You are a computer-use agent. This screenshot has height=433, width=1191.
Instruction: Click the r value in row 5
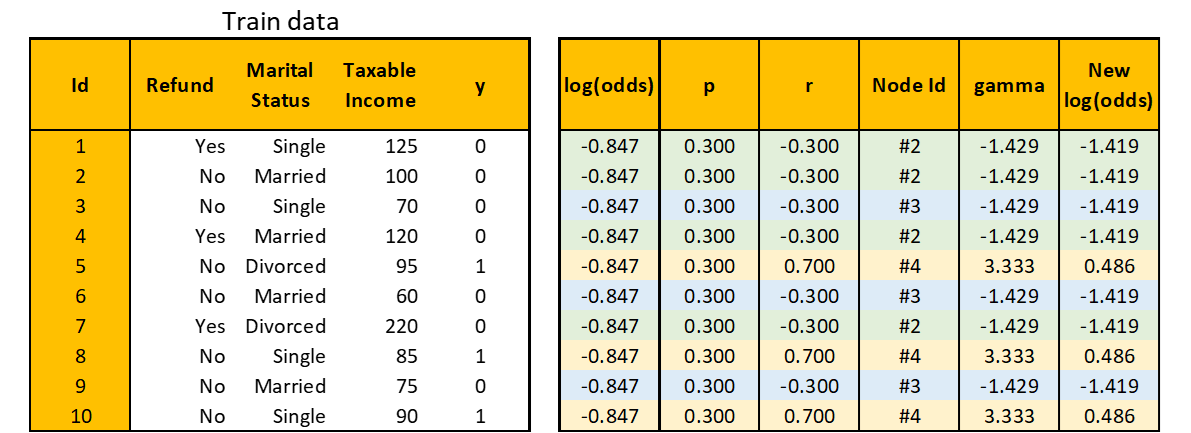pos(808,266)
